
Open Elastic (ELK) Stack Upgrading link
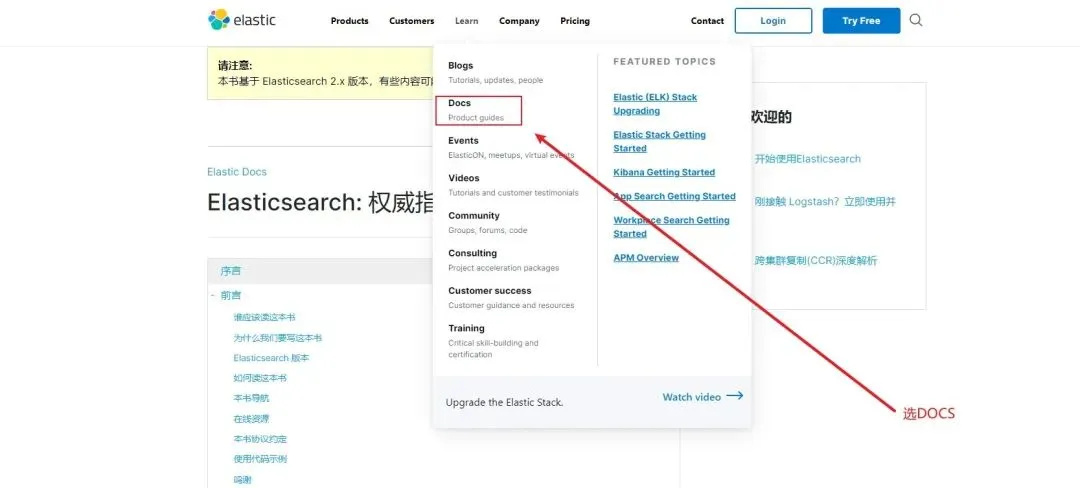[655, 104]
